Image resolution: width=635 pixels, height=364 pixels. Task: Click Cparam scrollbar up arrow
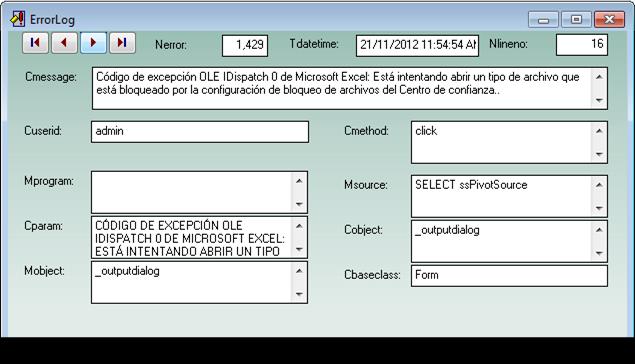point(299,226)
